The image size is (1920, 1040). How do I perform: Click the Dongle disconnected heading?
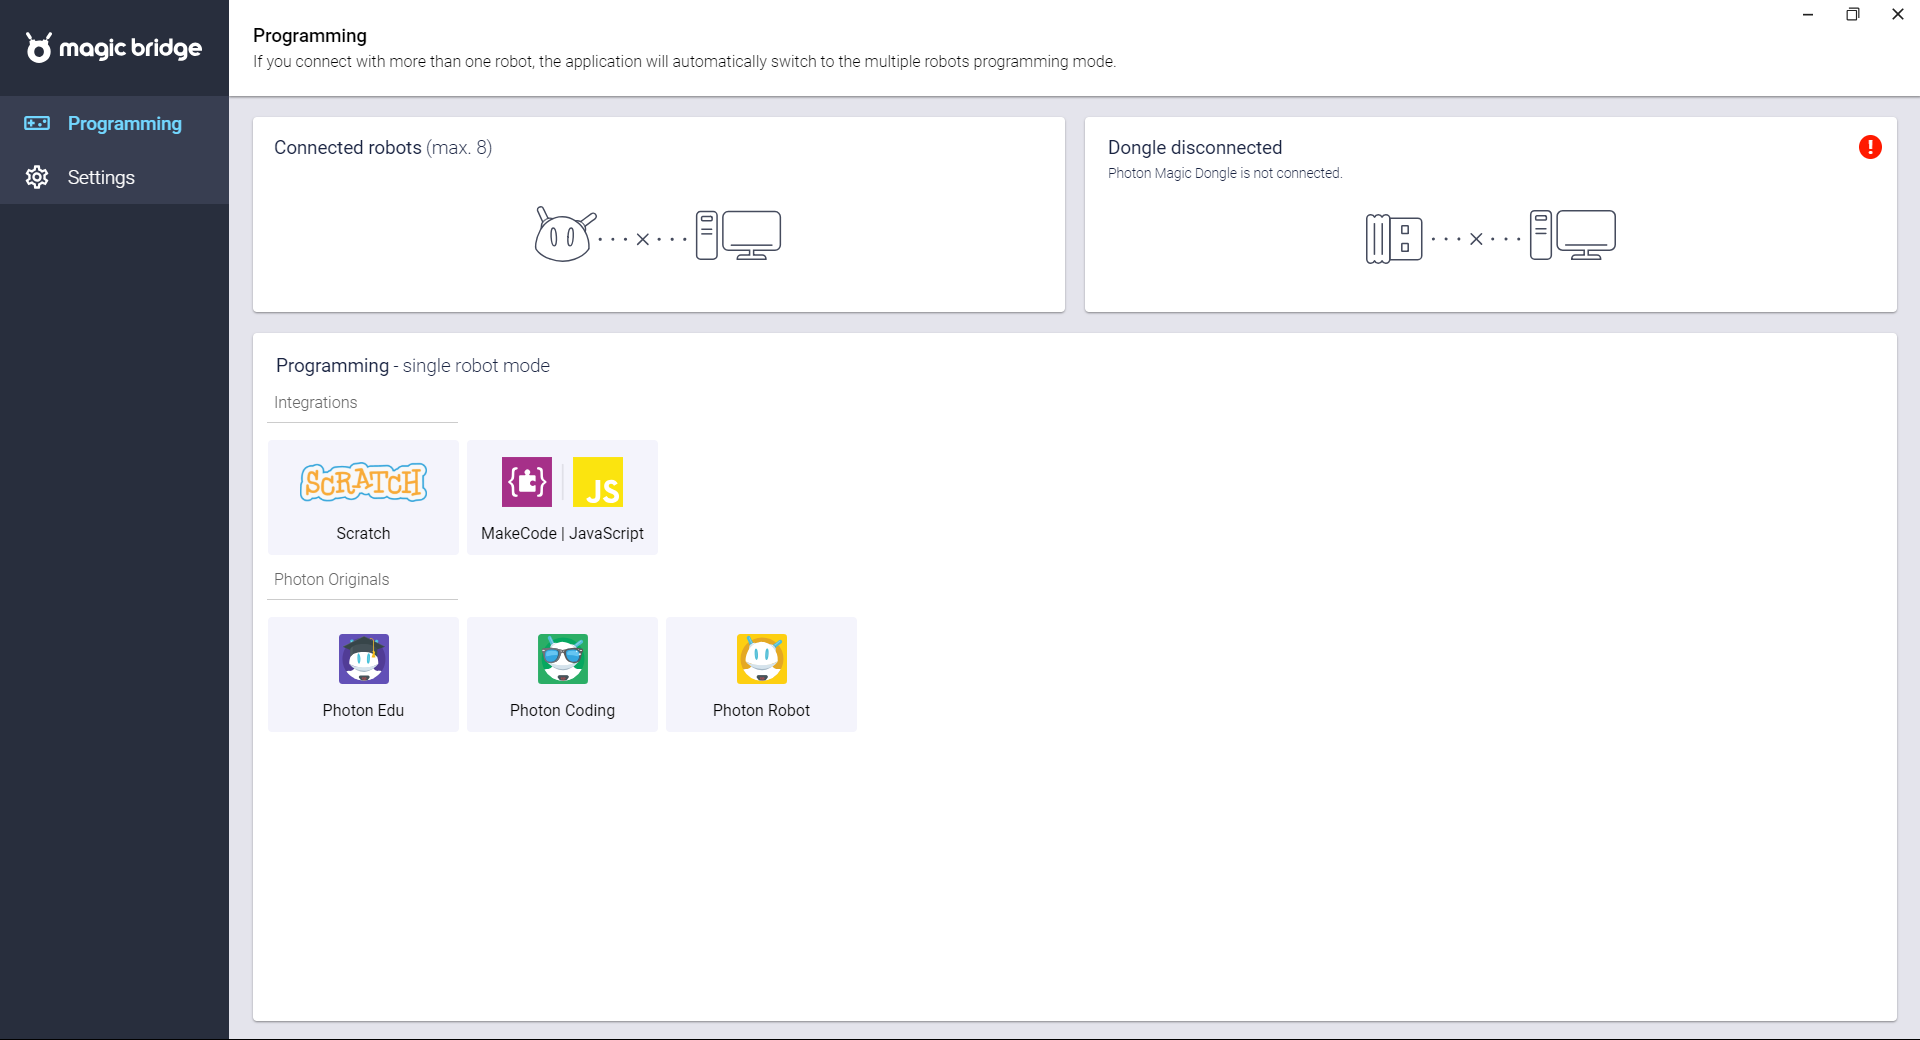(x=1195, y=147)
